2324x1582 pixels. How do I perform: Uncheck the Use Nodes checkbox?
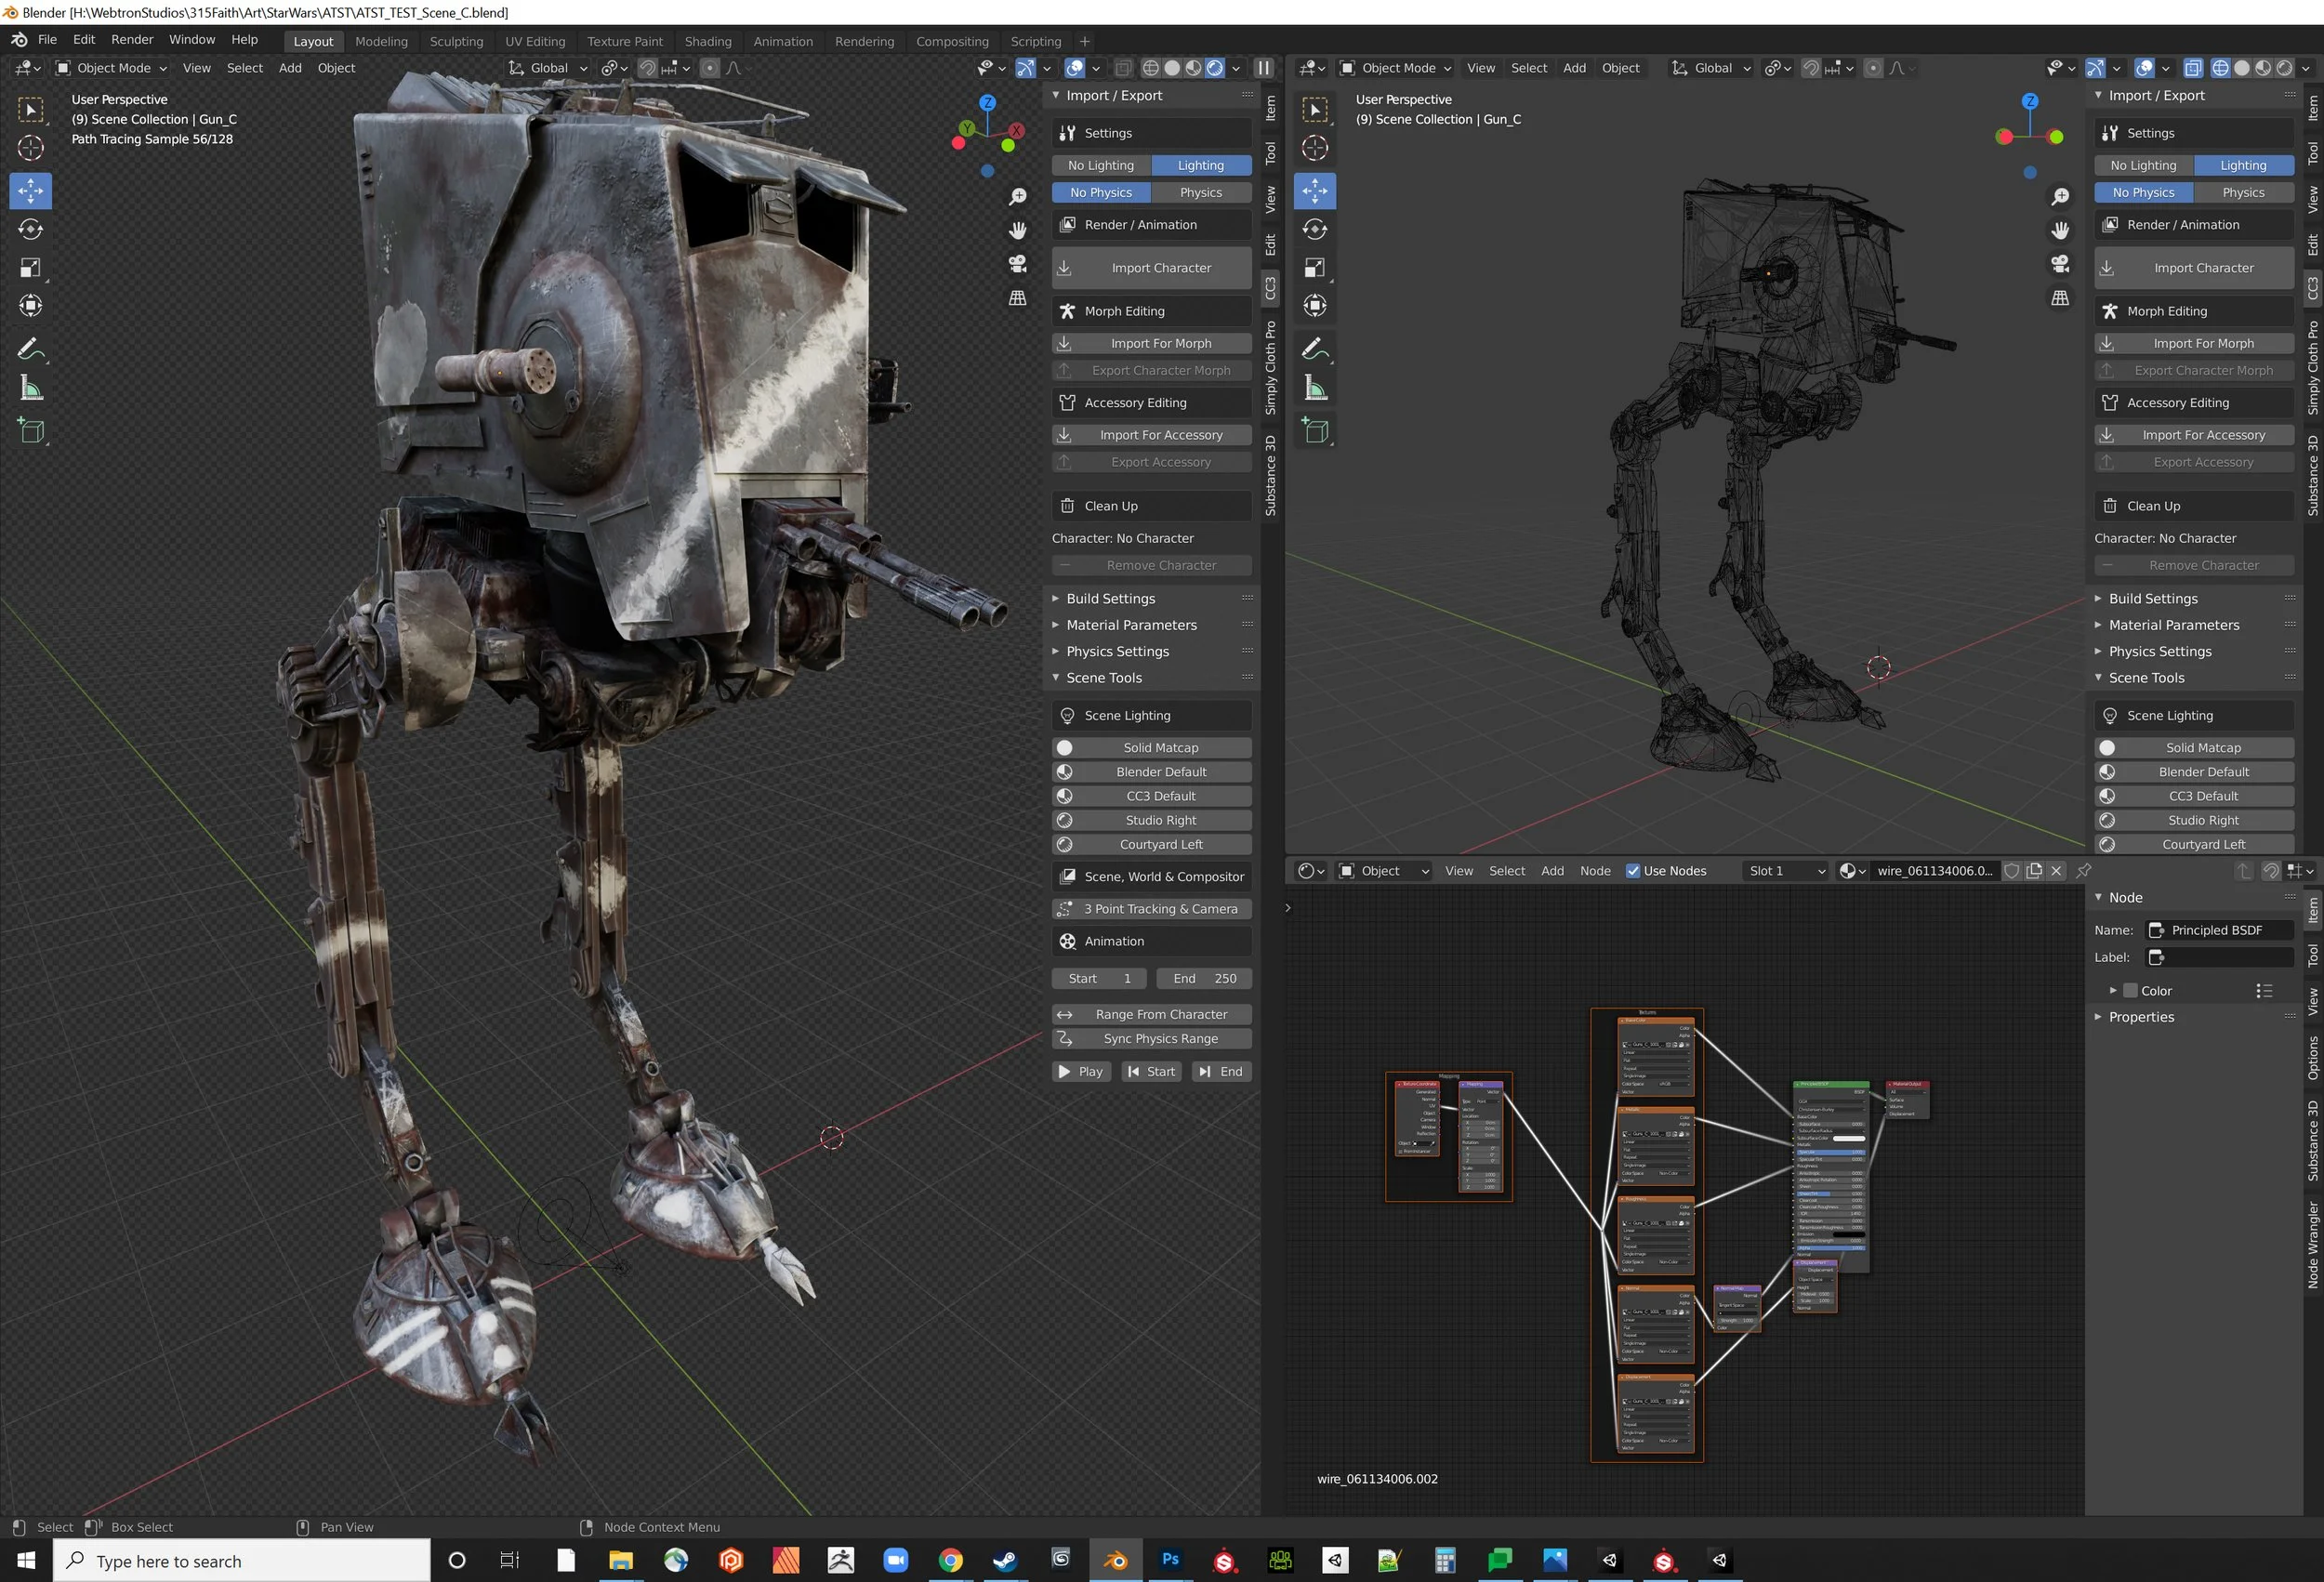pos(1633,871)
